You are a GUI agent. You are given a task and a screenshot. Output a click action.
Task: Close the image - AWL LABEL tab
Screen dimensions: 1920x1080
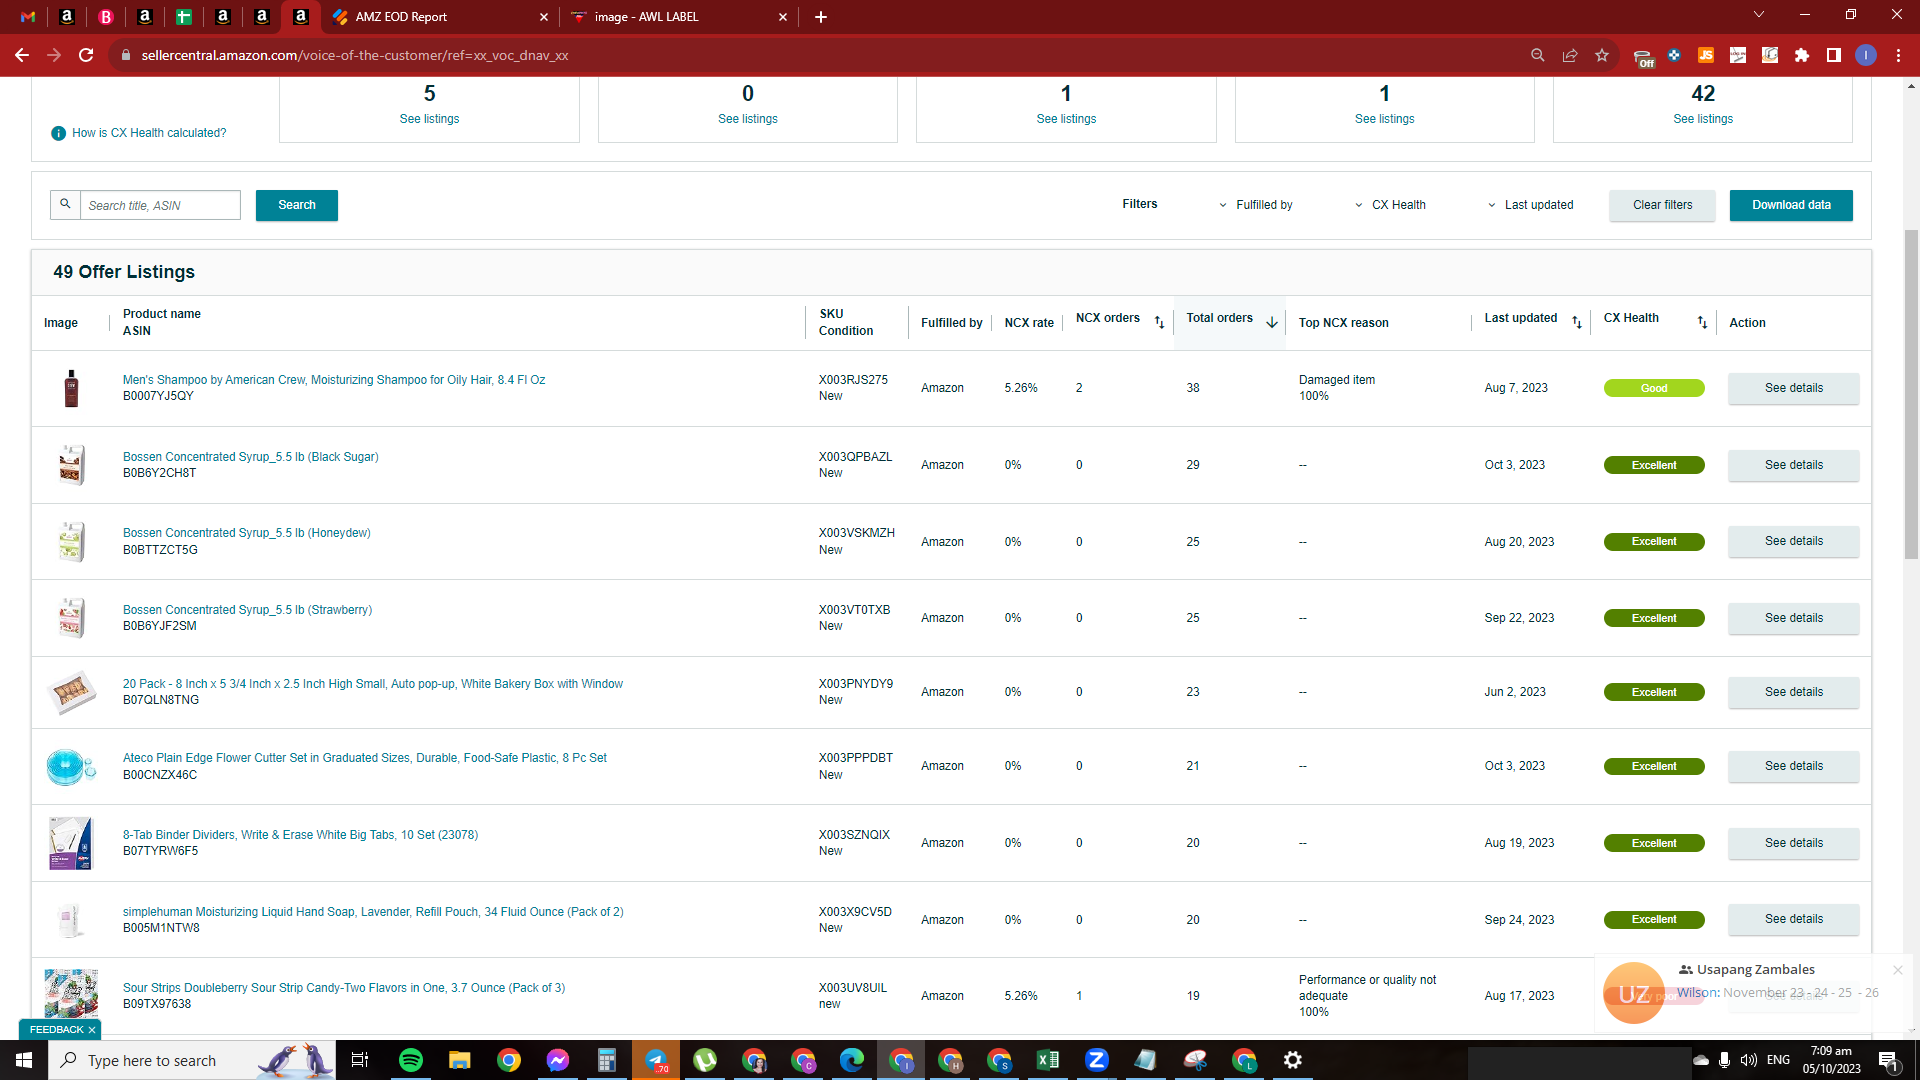(x=783, y=17)
